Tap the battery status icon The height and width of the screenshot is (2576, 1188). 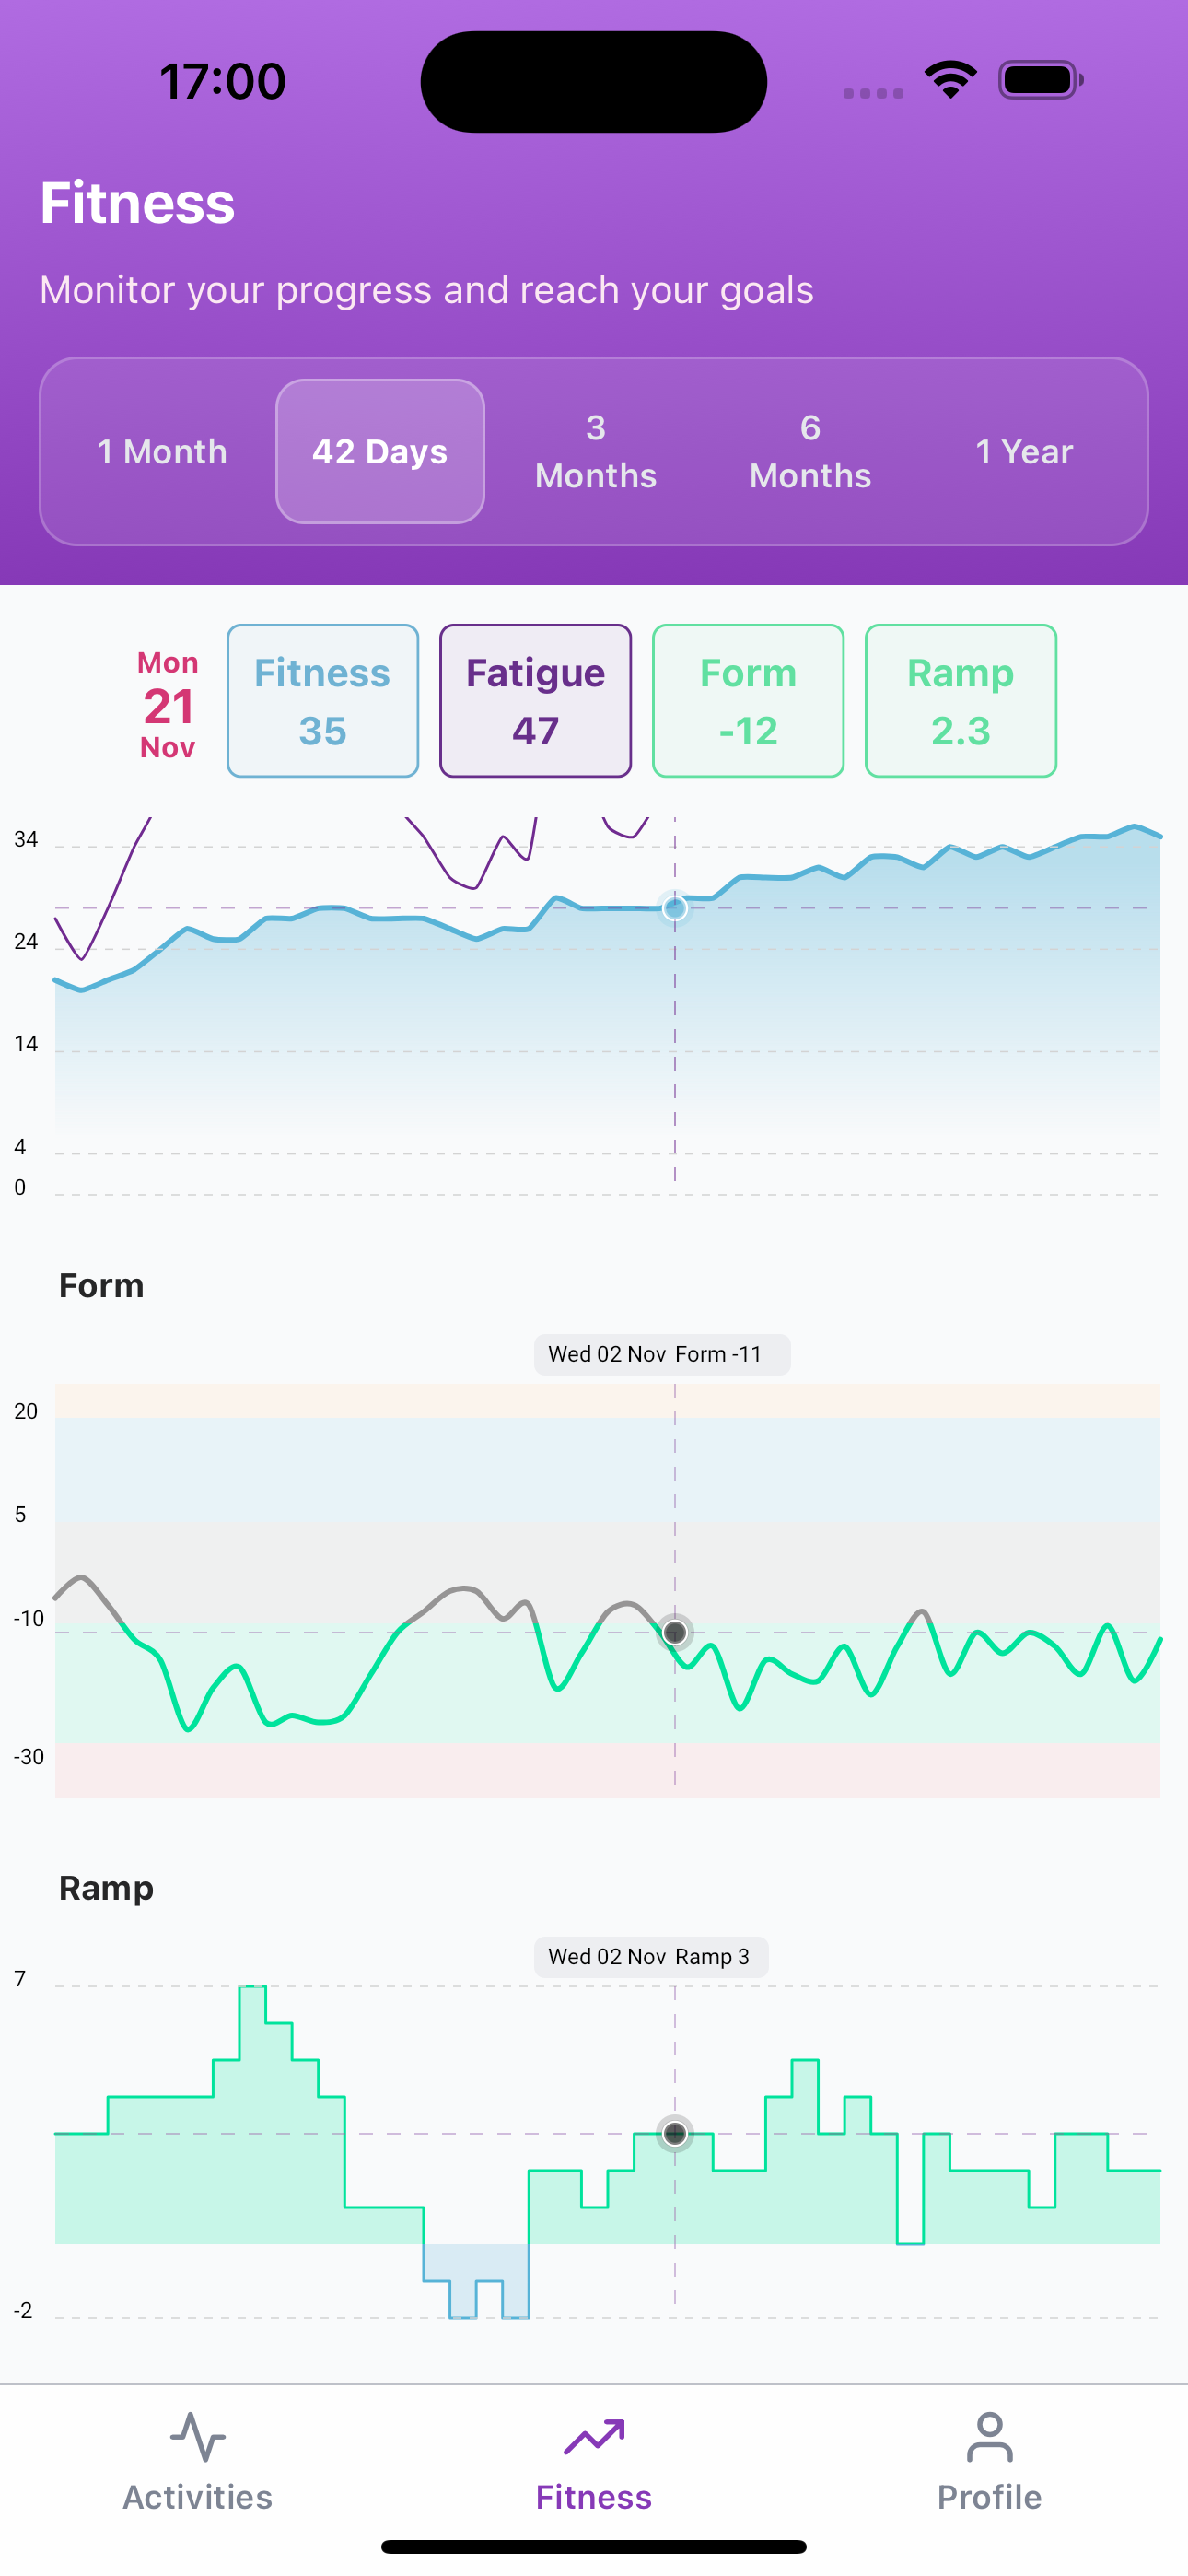coord(1040,80)
